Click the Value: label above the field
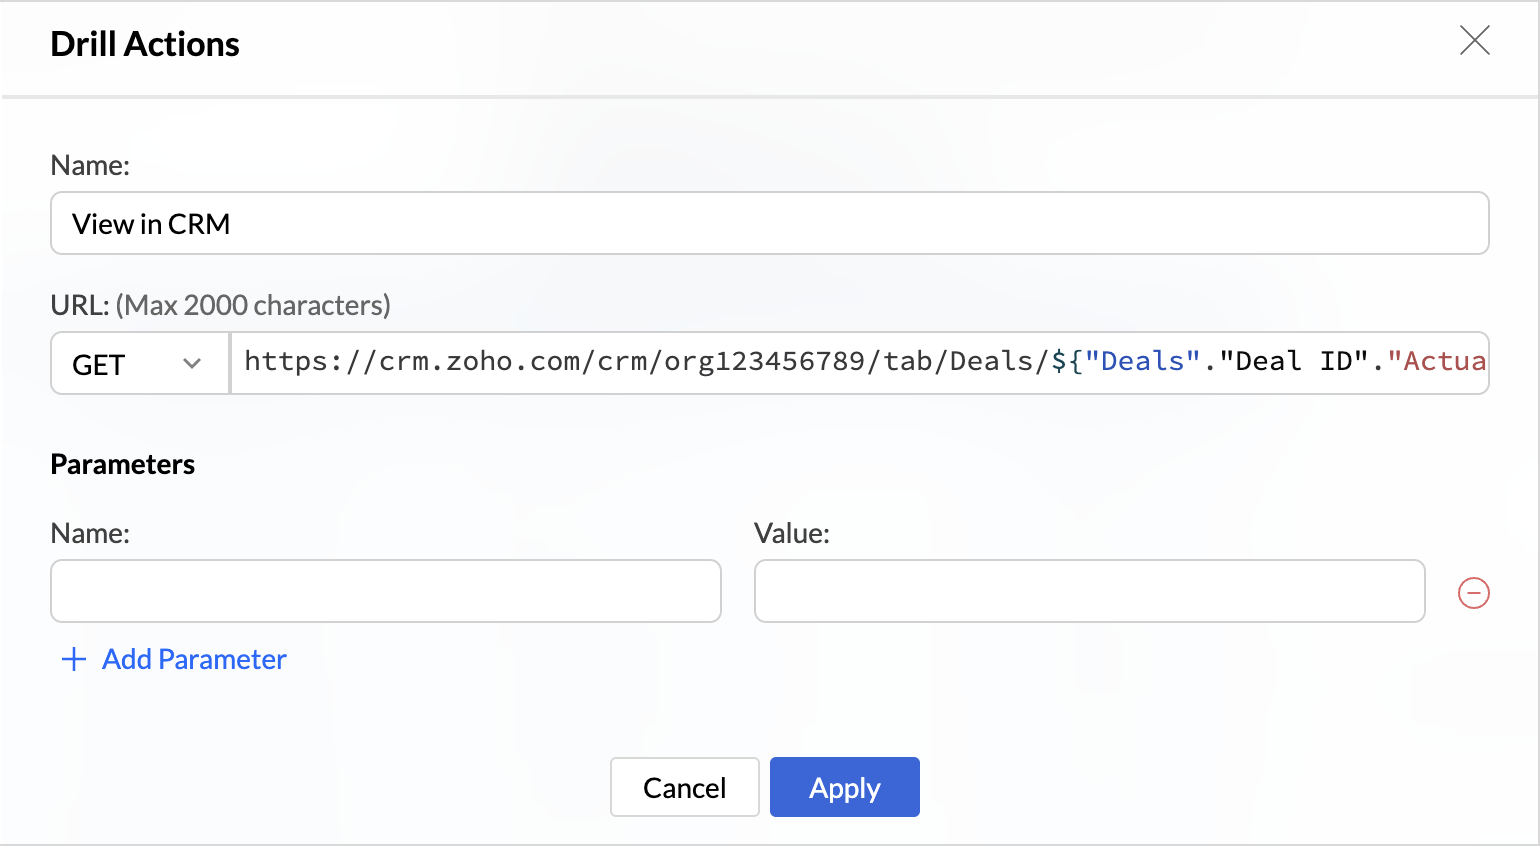The image size is (1540, 846). coord(791,533)
